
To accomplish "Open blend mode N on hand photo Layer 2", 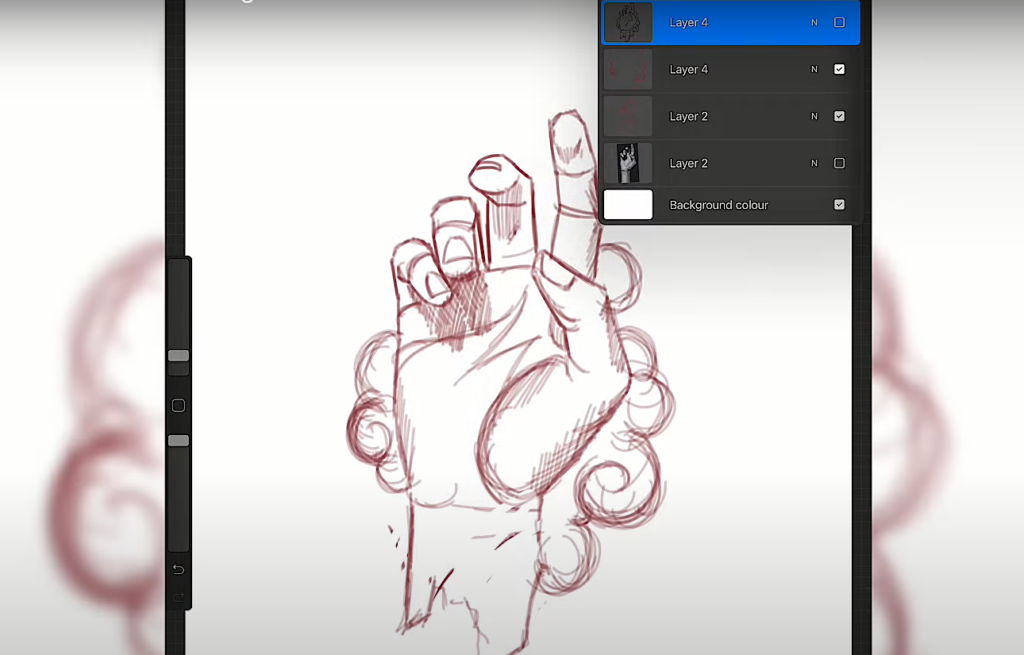I will click(814, 163).
